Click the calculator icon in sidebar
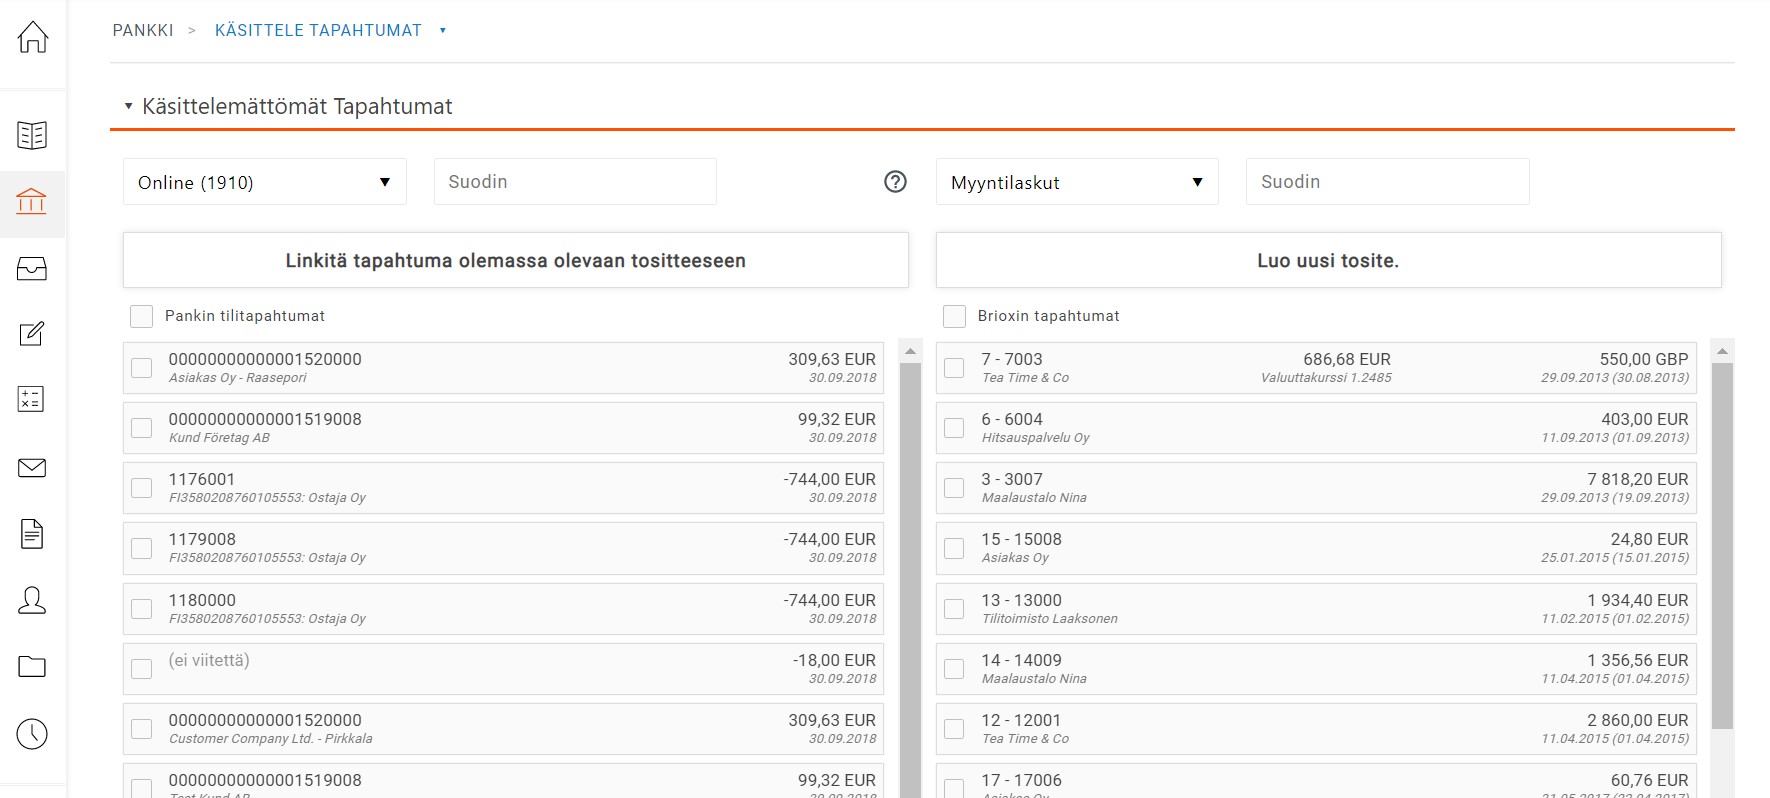This screenshot has height=798, width=1770. pyautogui.click(x=32, y=399)
